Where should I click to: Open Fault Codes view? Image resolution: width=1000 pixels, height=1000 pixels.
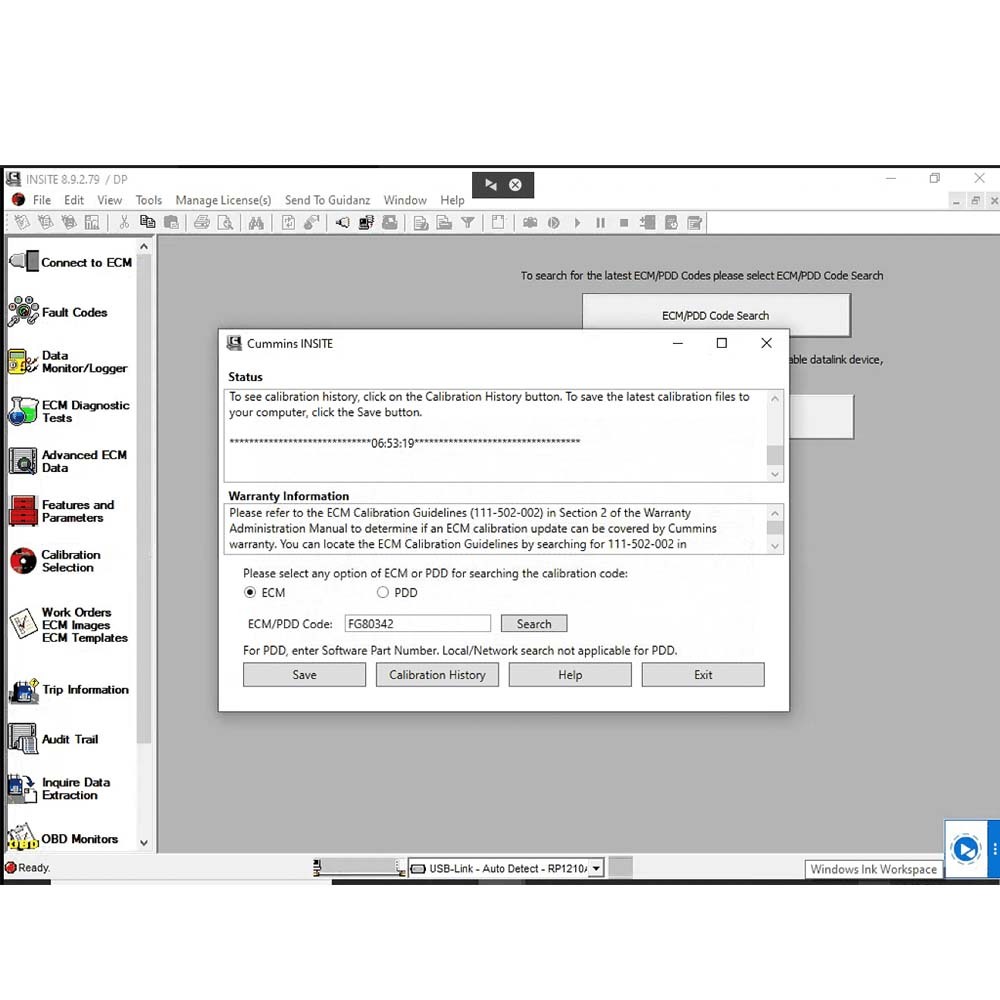(x=58, y=312)
